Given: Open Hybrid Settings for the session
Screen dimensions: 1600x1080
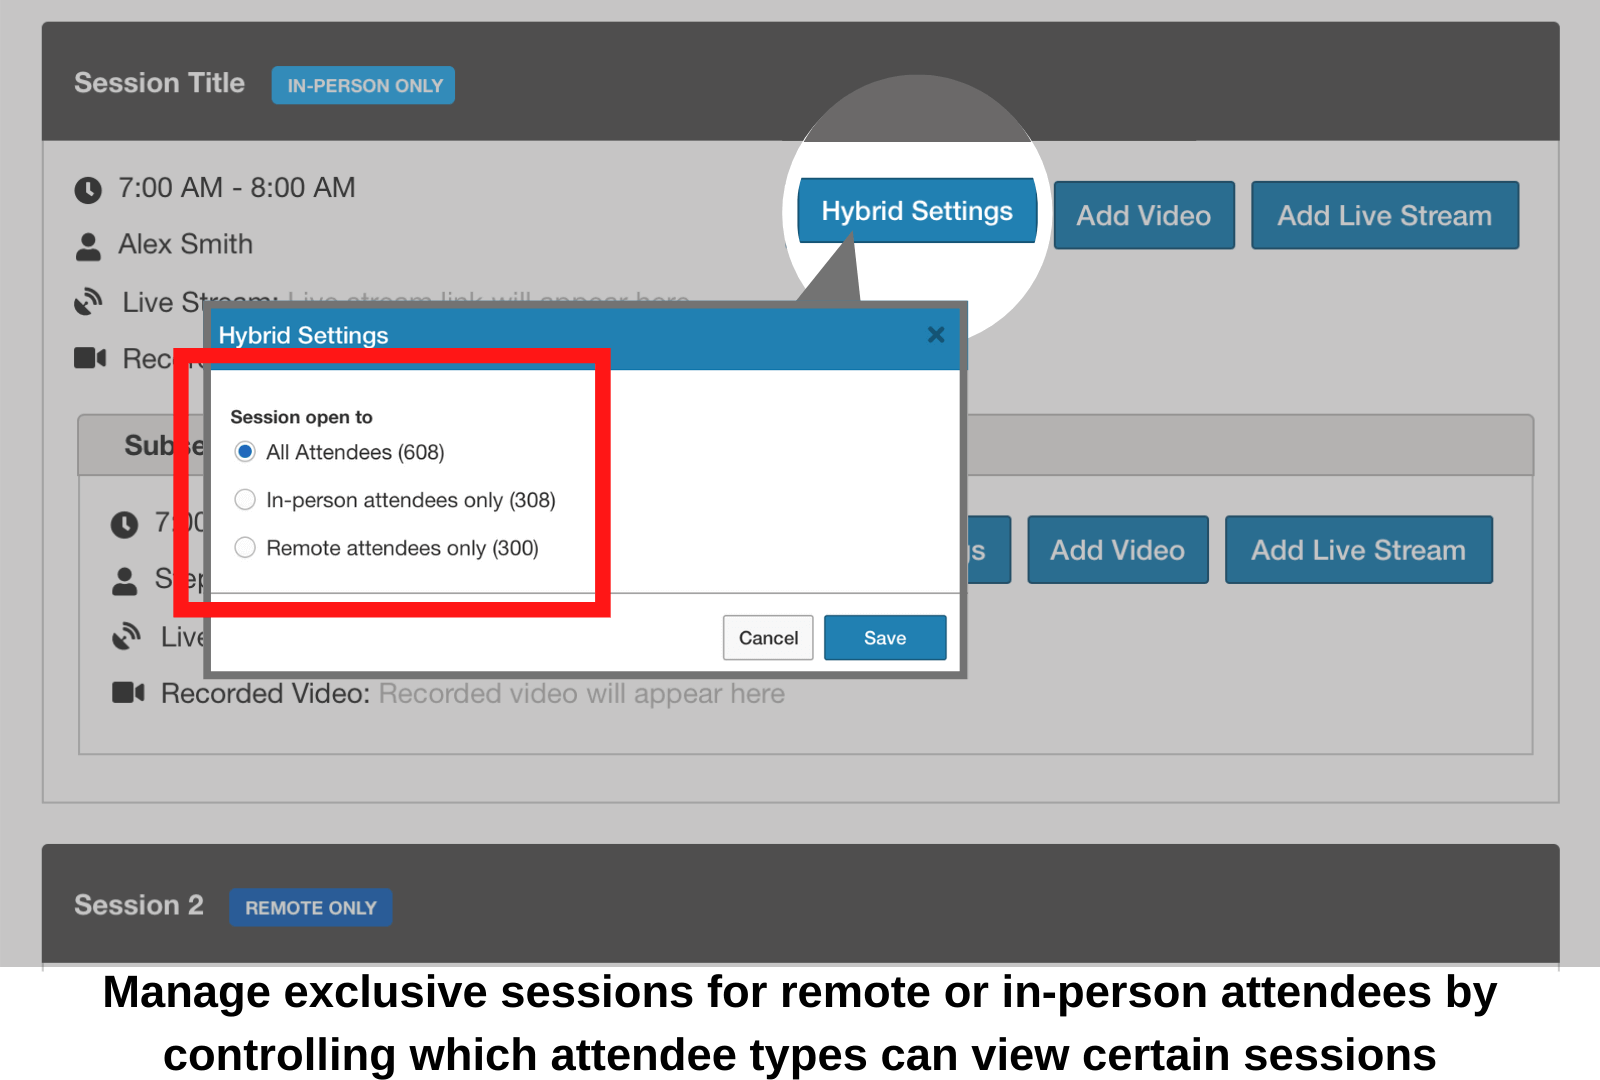Looking at the screenshot, I should [916, 210].
